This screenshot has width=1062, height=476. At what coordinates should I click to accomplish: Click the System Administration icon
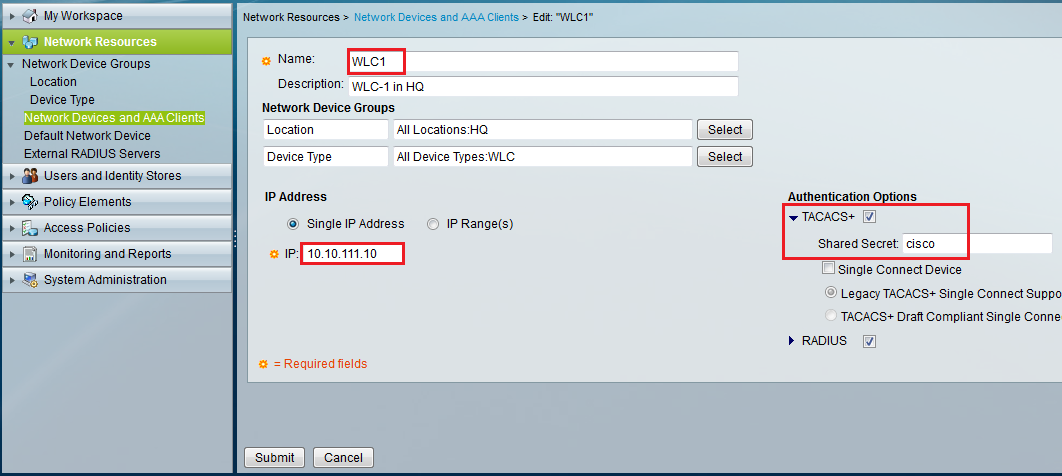pos(29,280)
